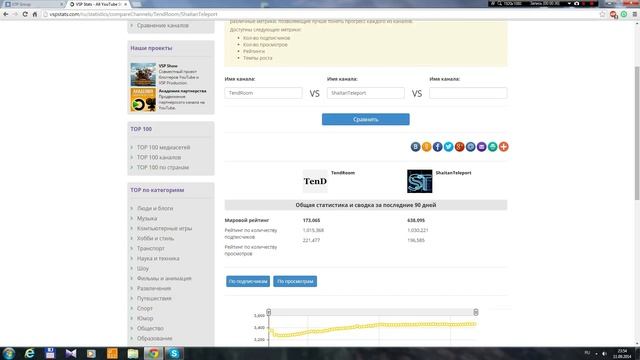Open the Путешествия category
Image resolution: width=640 pixels, height=360 pixels.
pyautogui.click(x=154, y=298)
